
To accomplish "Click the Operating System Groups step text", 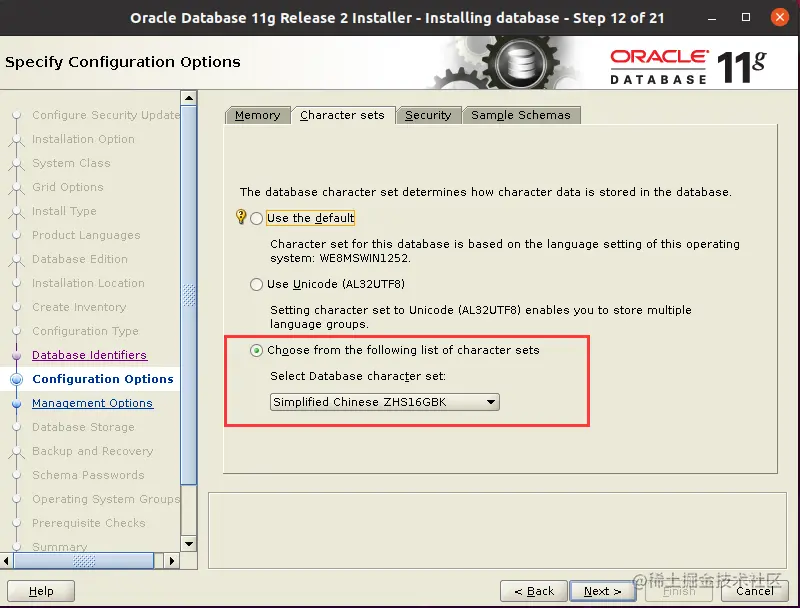I will click(106, 499).
